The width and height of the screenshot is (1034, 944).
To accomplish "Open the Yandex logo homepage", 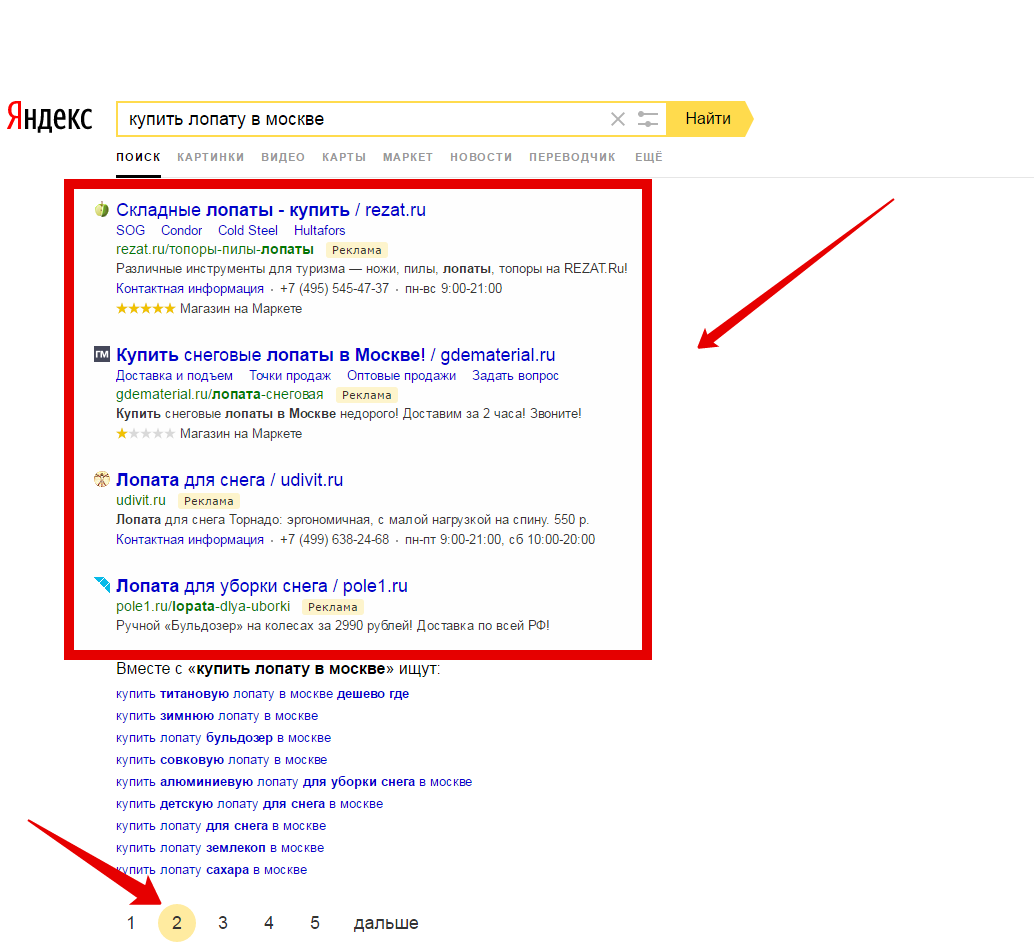I will coord(49,117).
